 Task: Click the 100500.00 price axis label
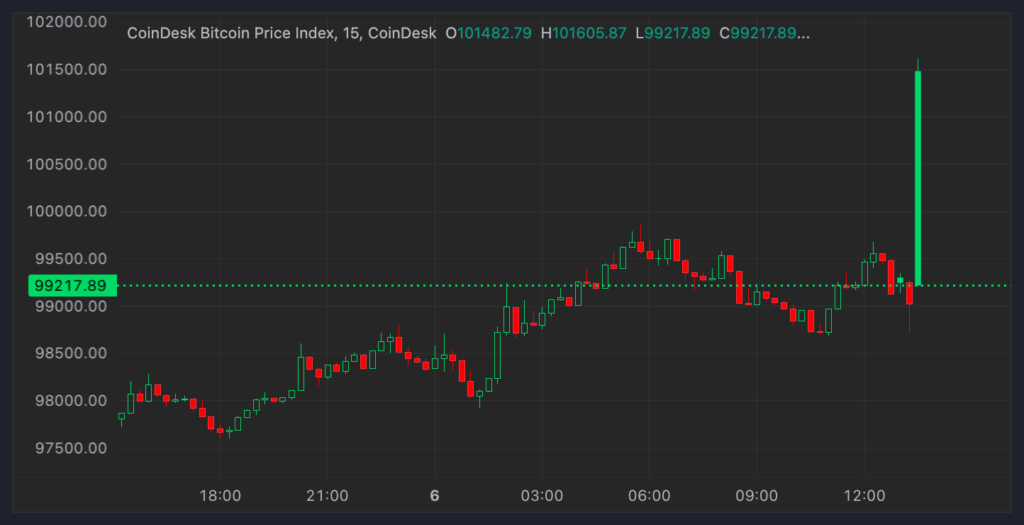70,164
